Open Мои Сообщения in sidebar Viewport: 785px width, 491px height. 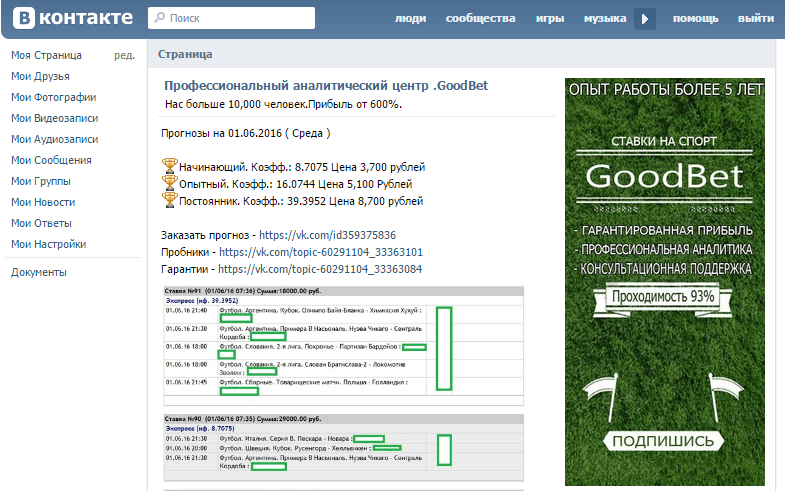pos(52,160)
